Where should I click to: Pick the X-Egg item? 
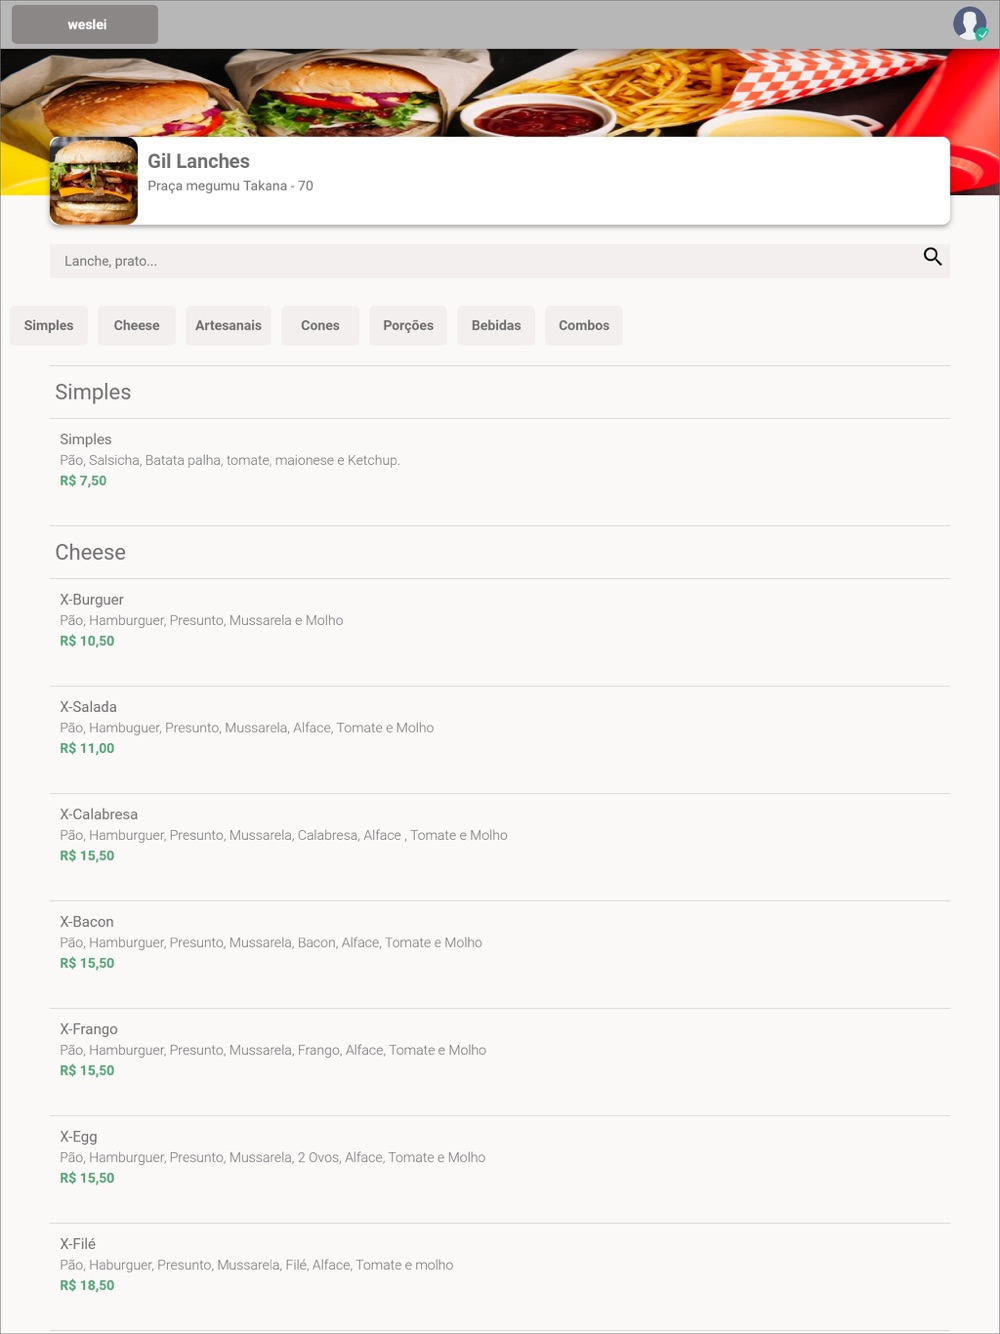point(79,1137)
